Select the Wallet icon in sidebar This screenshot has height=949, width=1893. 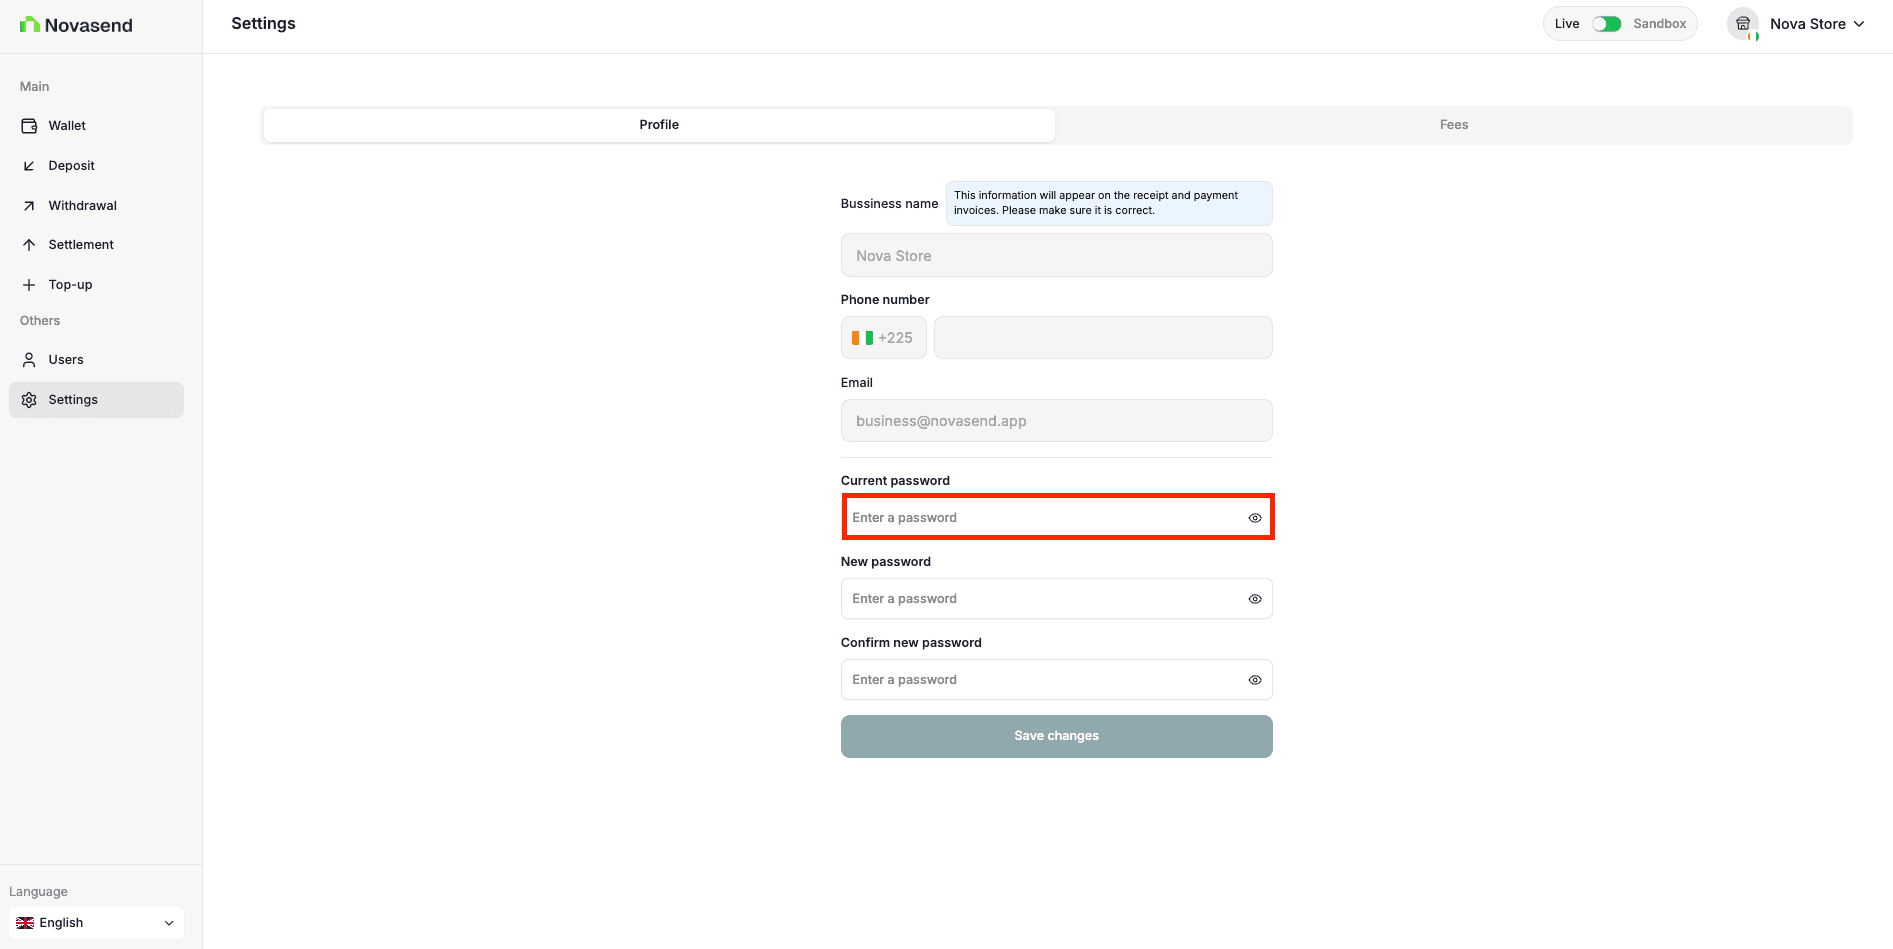pos(29,125)
